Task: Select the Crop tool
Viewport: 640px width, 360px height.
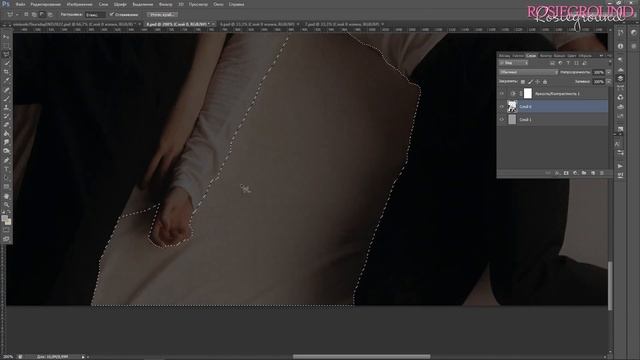Action: [x=6, y=71]
